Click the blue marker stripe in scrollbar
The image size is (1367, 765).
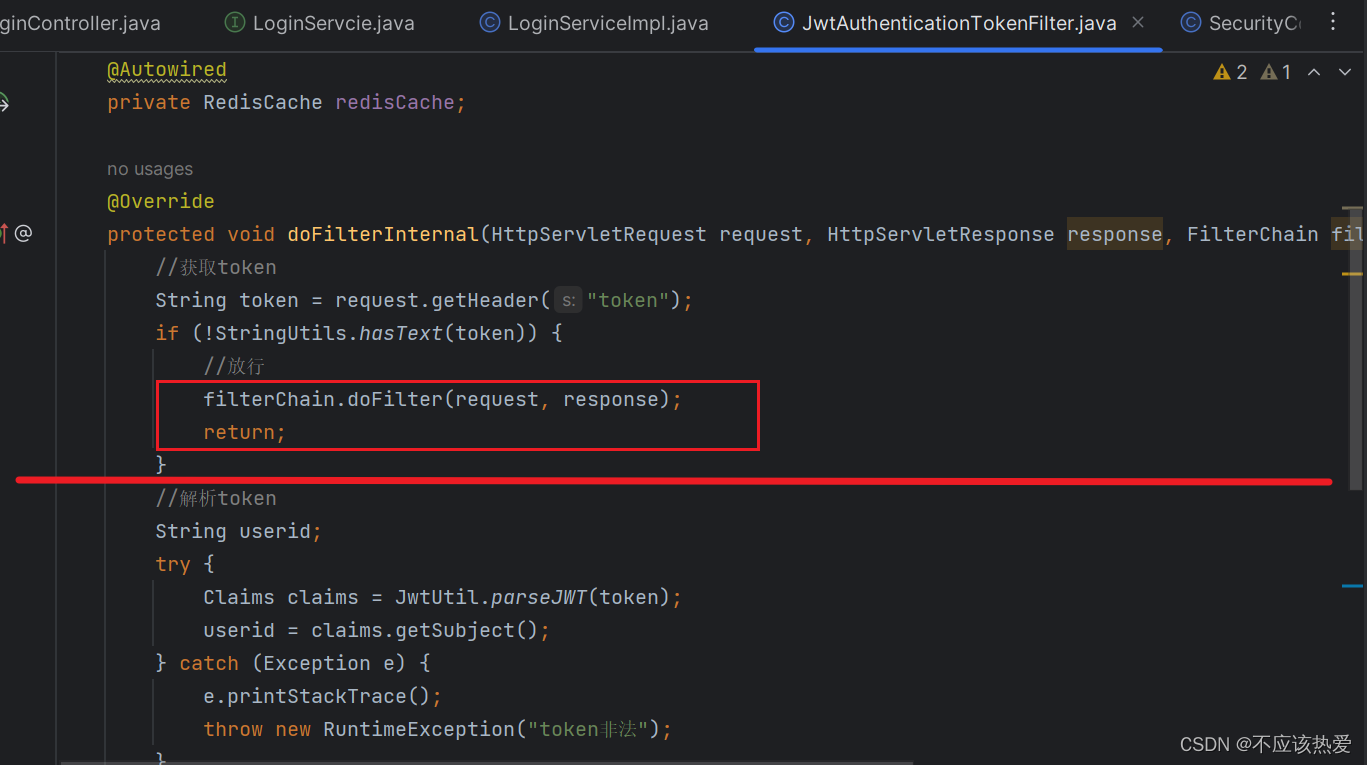[1352, 586]
